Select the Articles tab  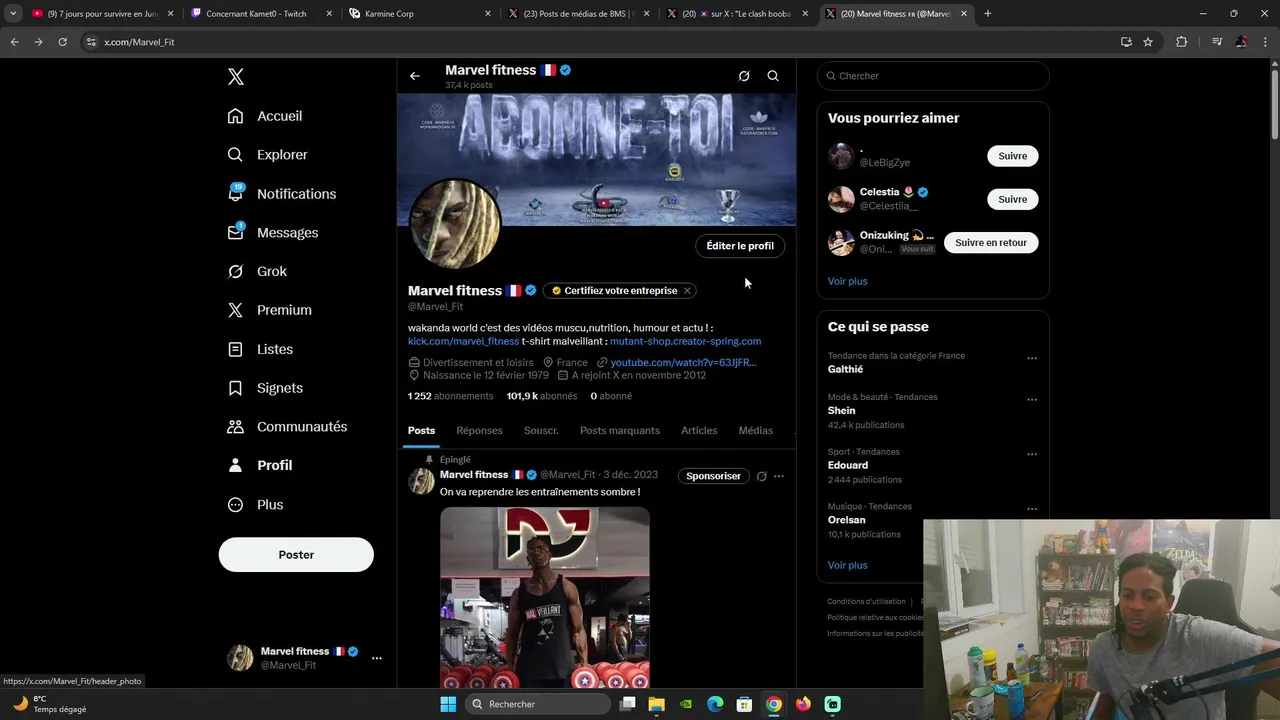coord(699,431)
